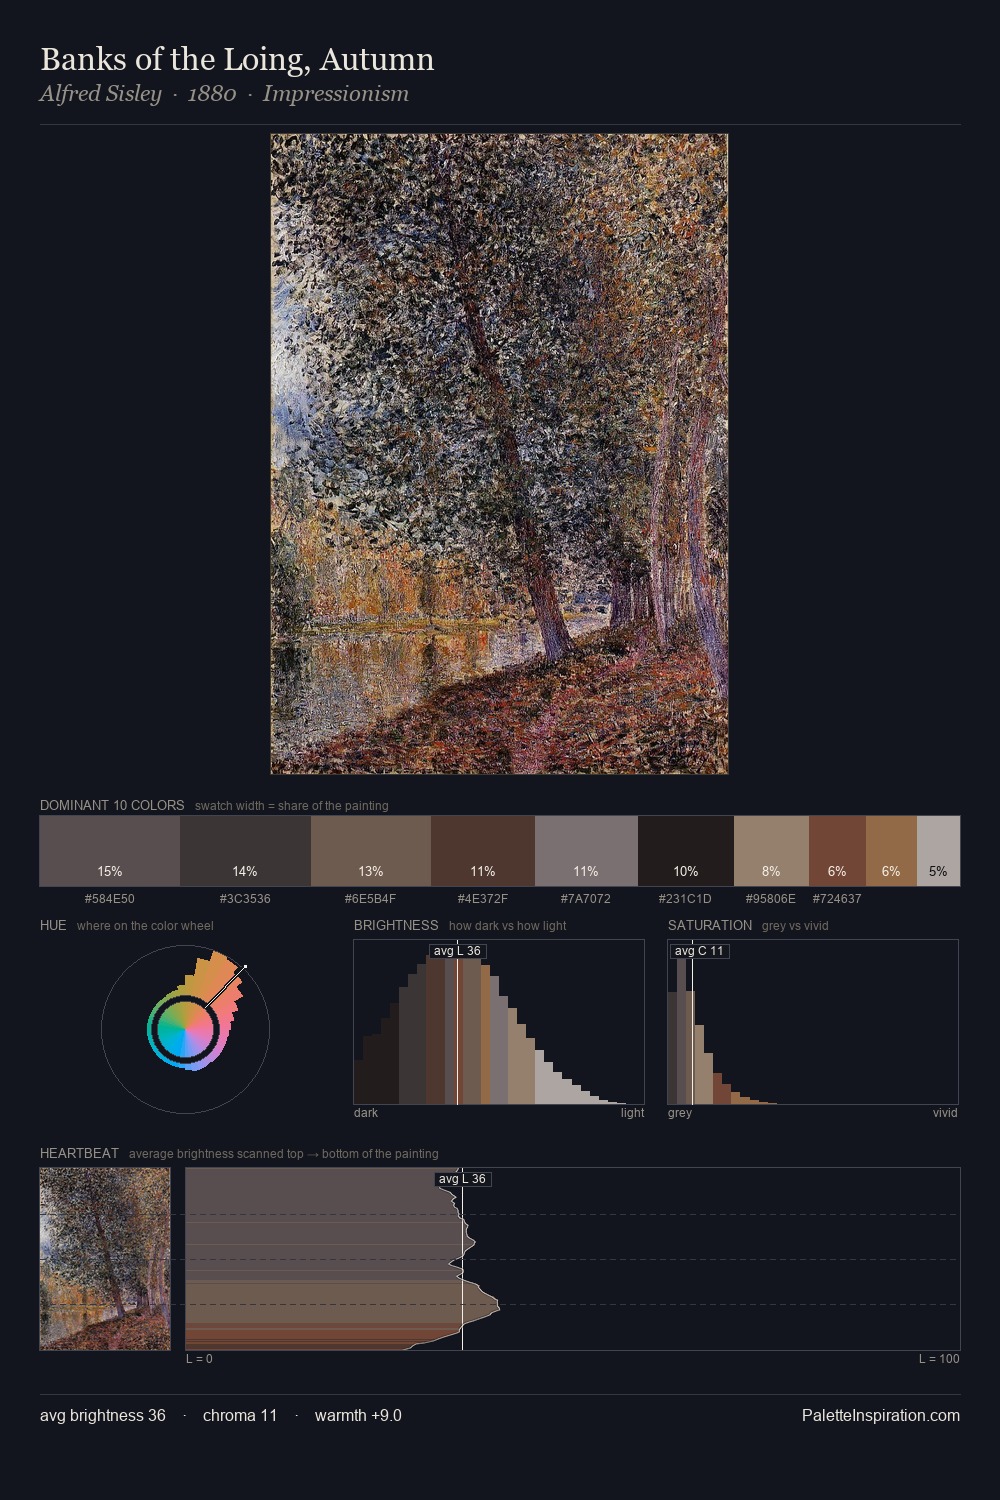The image size is (1000, 1500).
Task: Click the 15% swatch #584E50
Action: (x=110, y=851)
